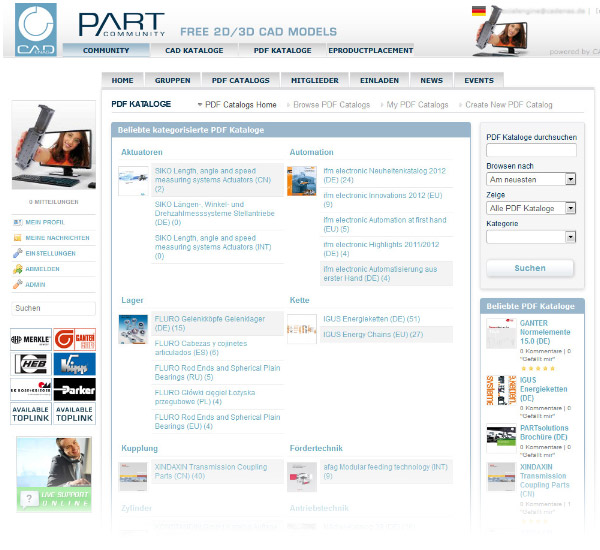Image resolution: width=600 pixels, height=550 pixels.
Task: Open the afag thumbnail under Fördertechnik
Action: tap(302, 477)
